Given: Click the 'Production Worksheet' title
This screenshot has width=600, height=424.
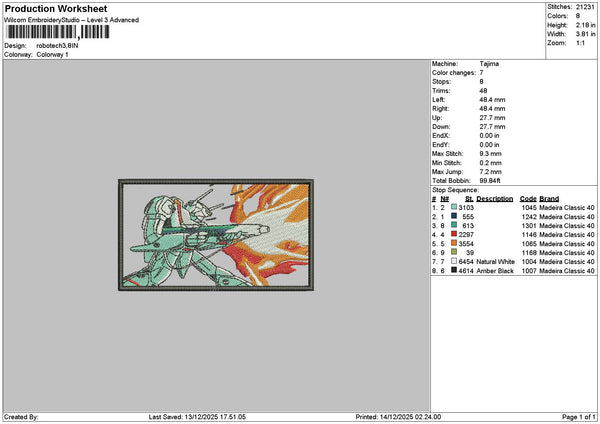Looking at the screenshot, I should pyautogui.click(x=56, y=9).
